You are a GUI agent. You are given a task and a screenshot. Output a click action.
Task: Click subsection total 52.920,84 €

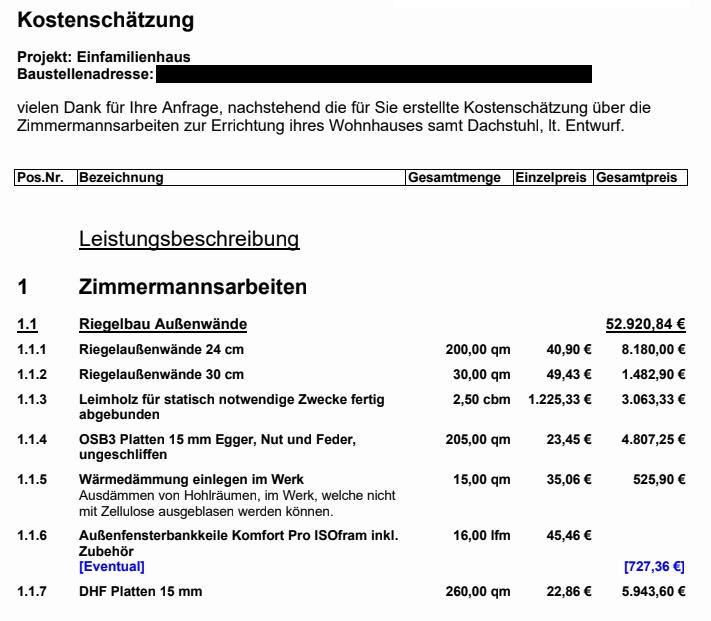(x=646, y=324)
